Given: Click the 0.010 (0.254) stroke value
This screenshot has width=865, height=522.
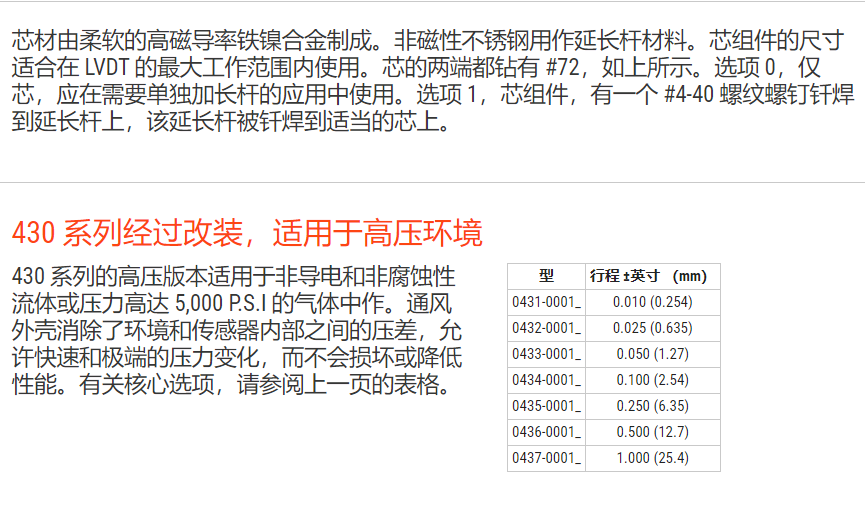Looking at the screenshot, I should [652, 302].
